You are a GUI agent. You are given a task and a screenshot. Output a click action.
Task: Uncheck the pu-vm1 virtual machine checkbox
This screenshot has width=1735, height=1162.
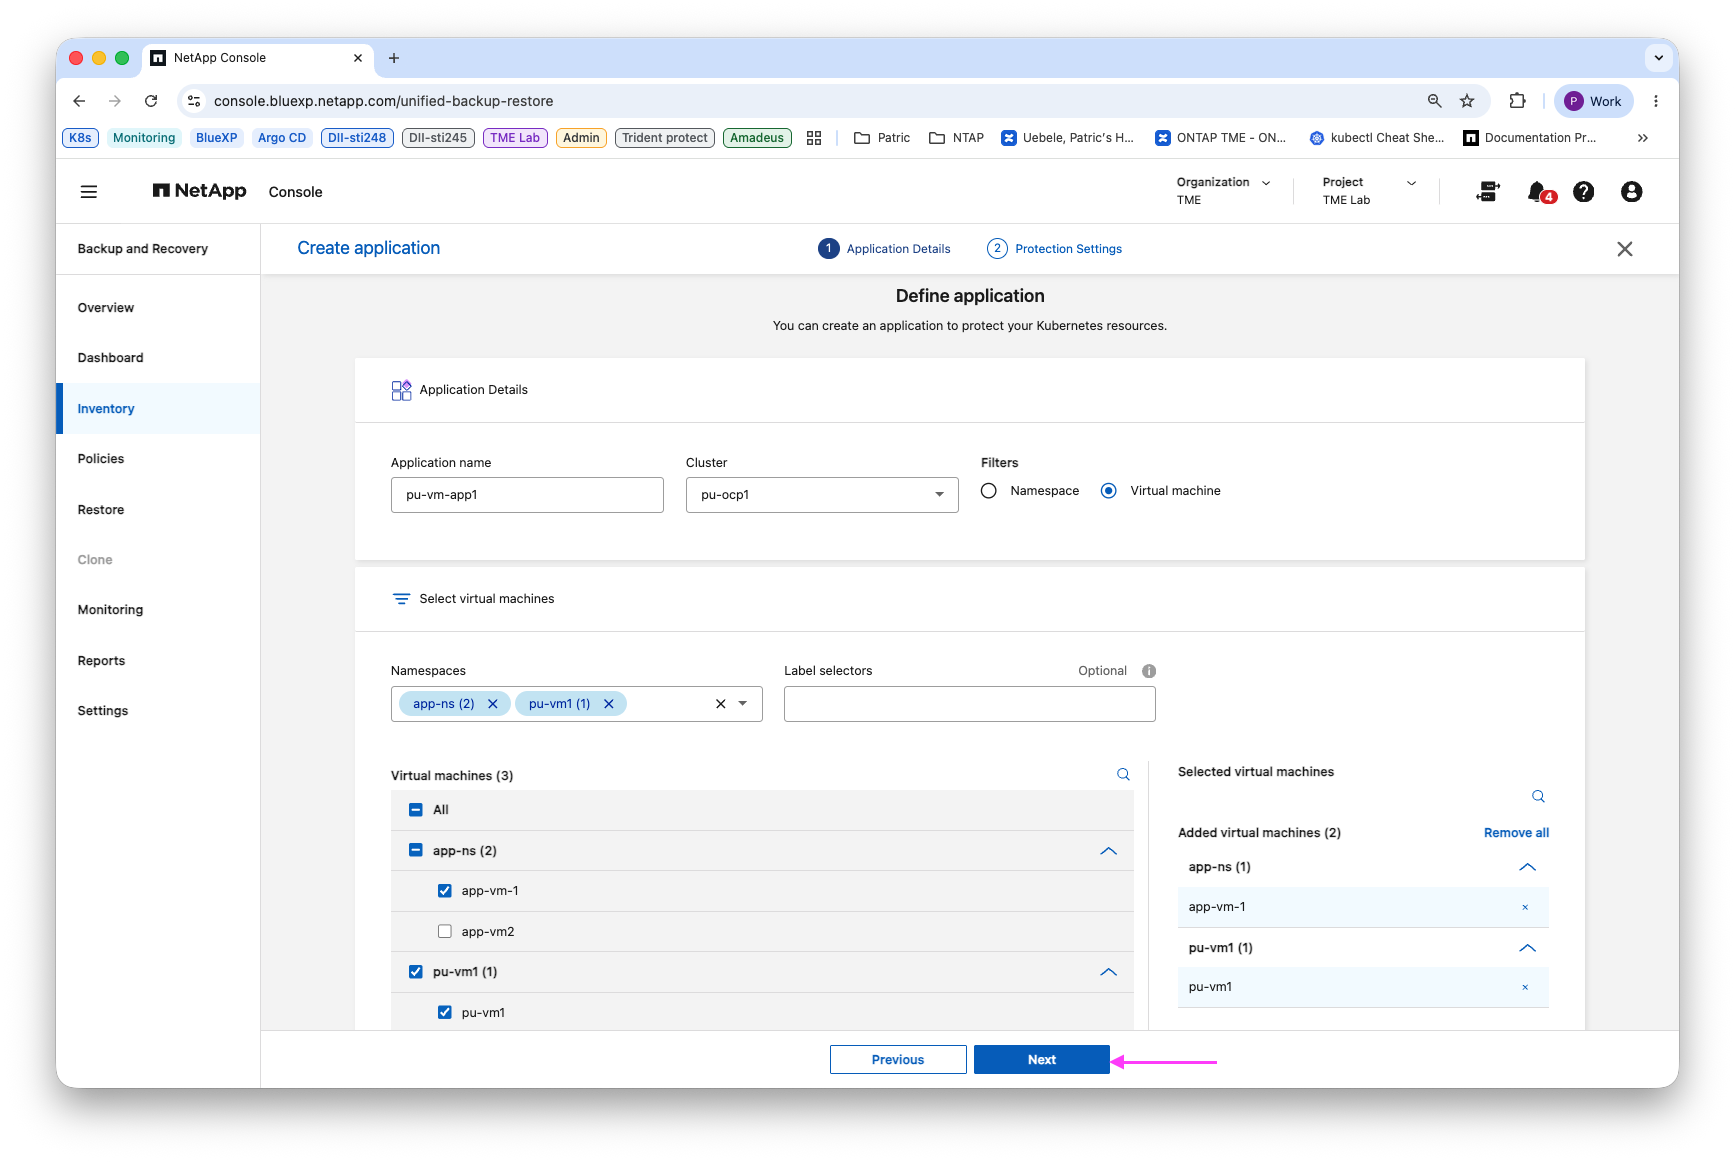pos(445,1013)
